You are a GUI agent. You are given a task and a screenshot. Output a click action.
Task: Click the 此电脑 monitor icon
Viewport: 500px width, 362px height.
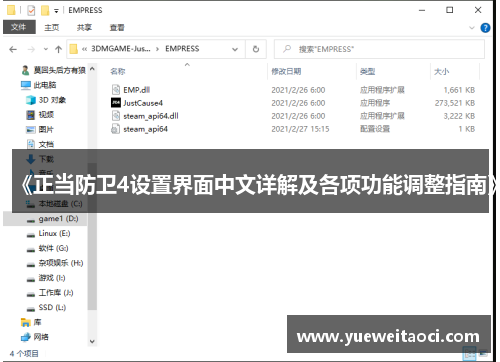[26, 85]
